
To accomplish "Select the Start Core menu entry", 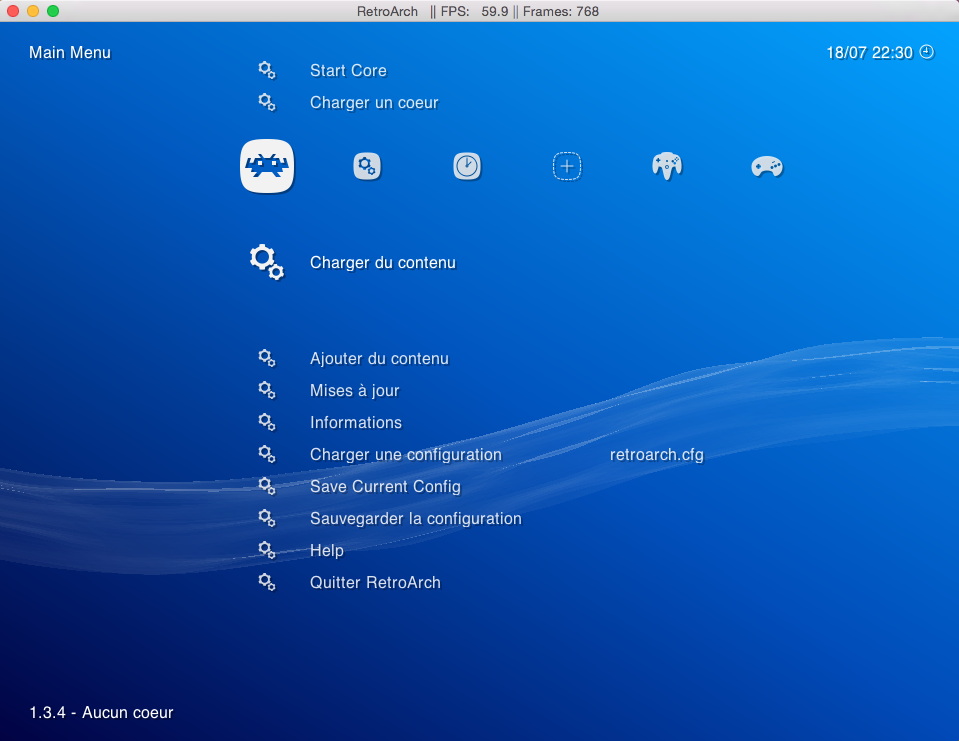I will (348, 70).
